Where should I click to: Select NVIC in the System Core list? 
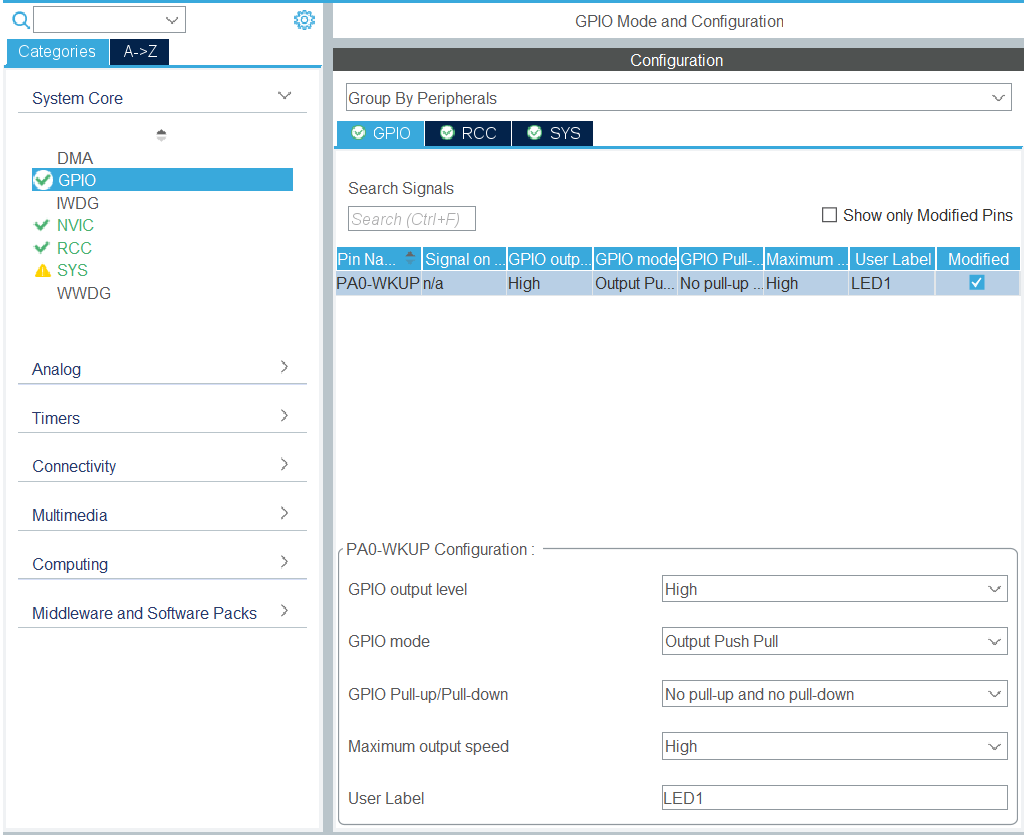75,225
